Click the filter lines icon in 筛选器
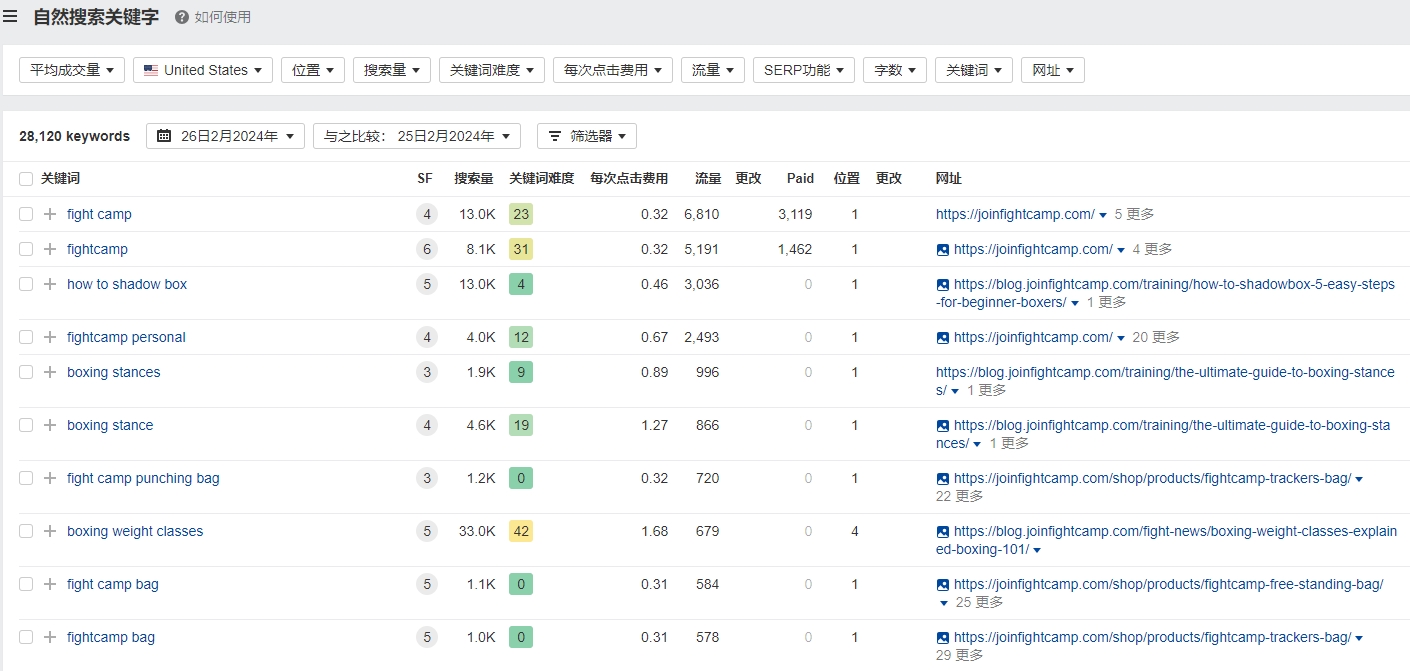 tap(555, 136)
